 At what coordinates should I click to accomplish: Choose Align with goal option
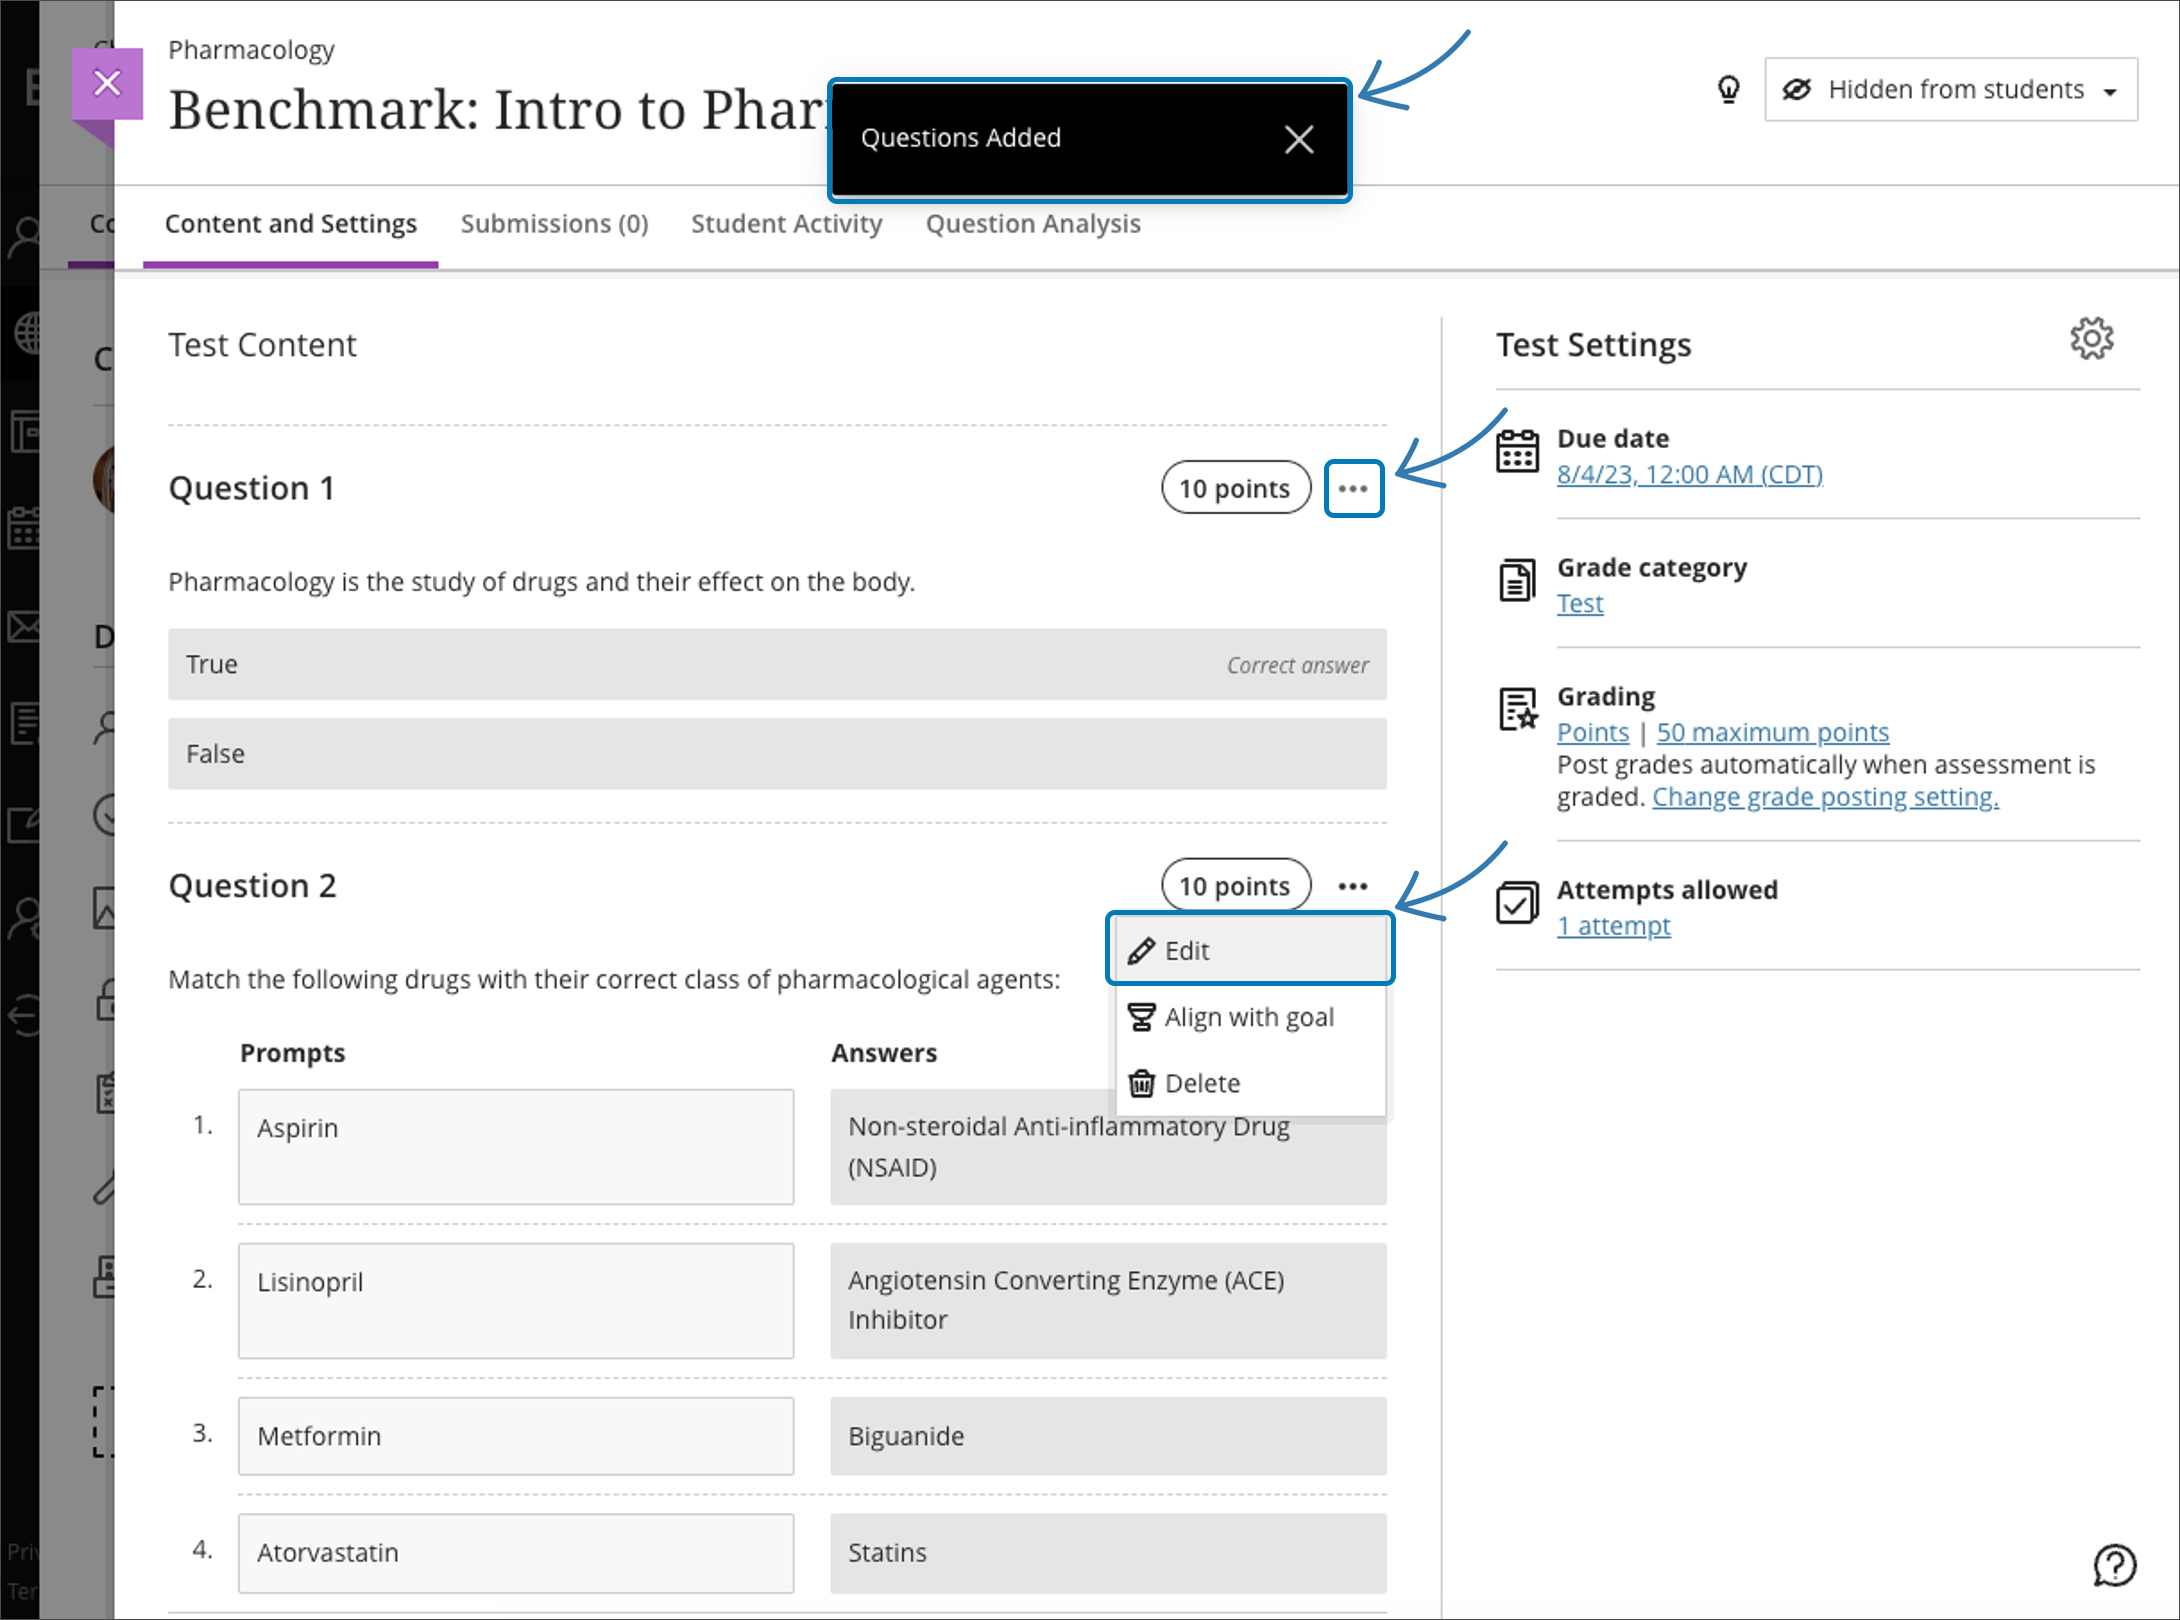(1249, 1017)
